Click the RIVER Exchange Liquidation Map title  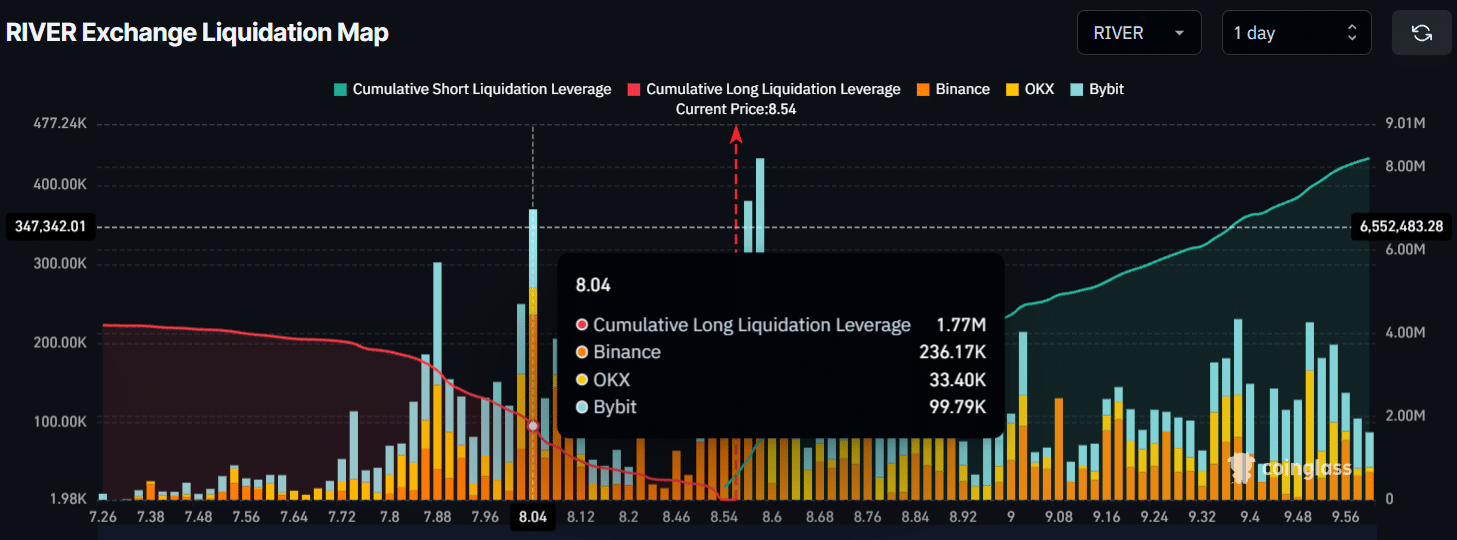[x=197, y=33]
